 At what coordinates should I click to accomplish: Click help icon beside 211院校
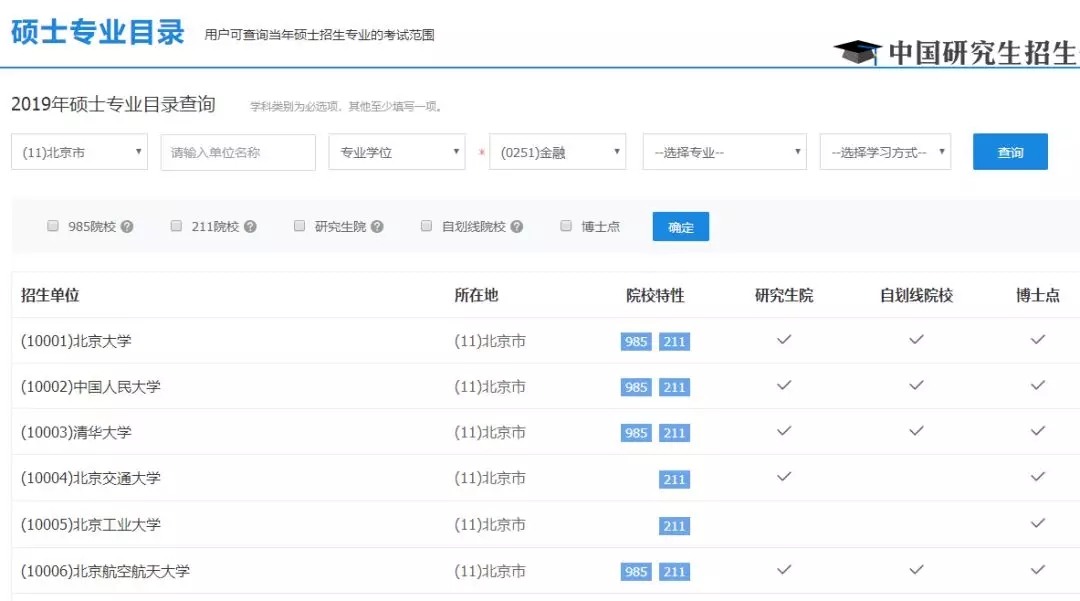pos(250,227)
